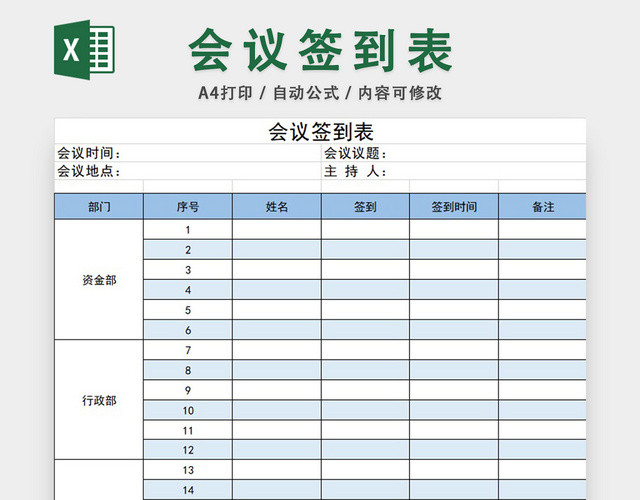Select the 部门 column header
The width and height of the screenshot is (640, 500).
(99, 207)
